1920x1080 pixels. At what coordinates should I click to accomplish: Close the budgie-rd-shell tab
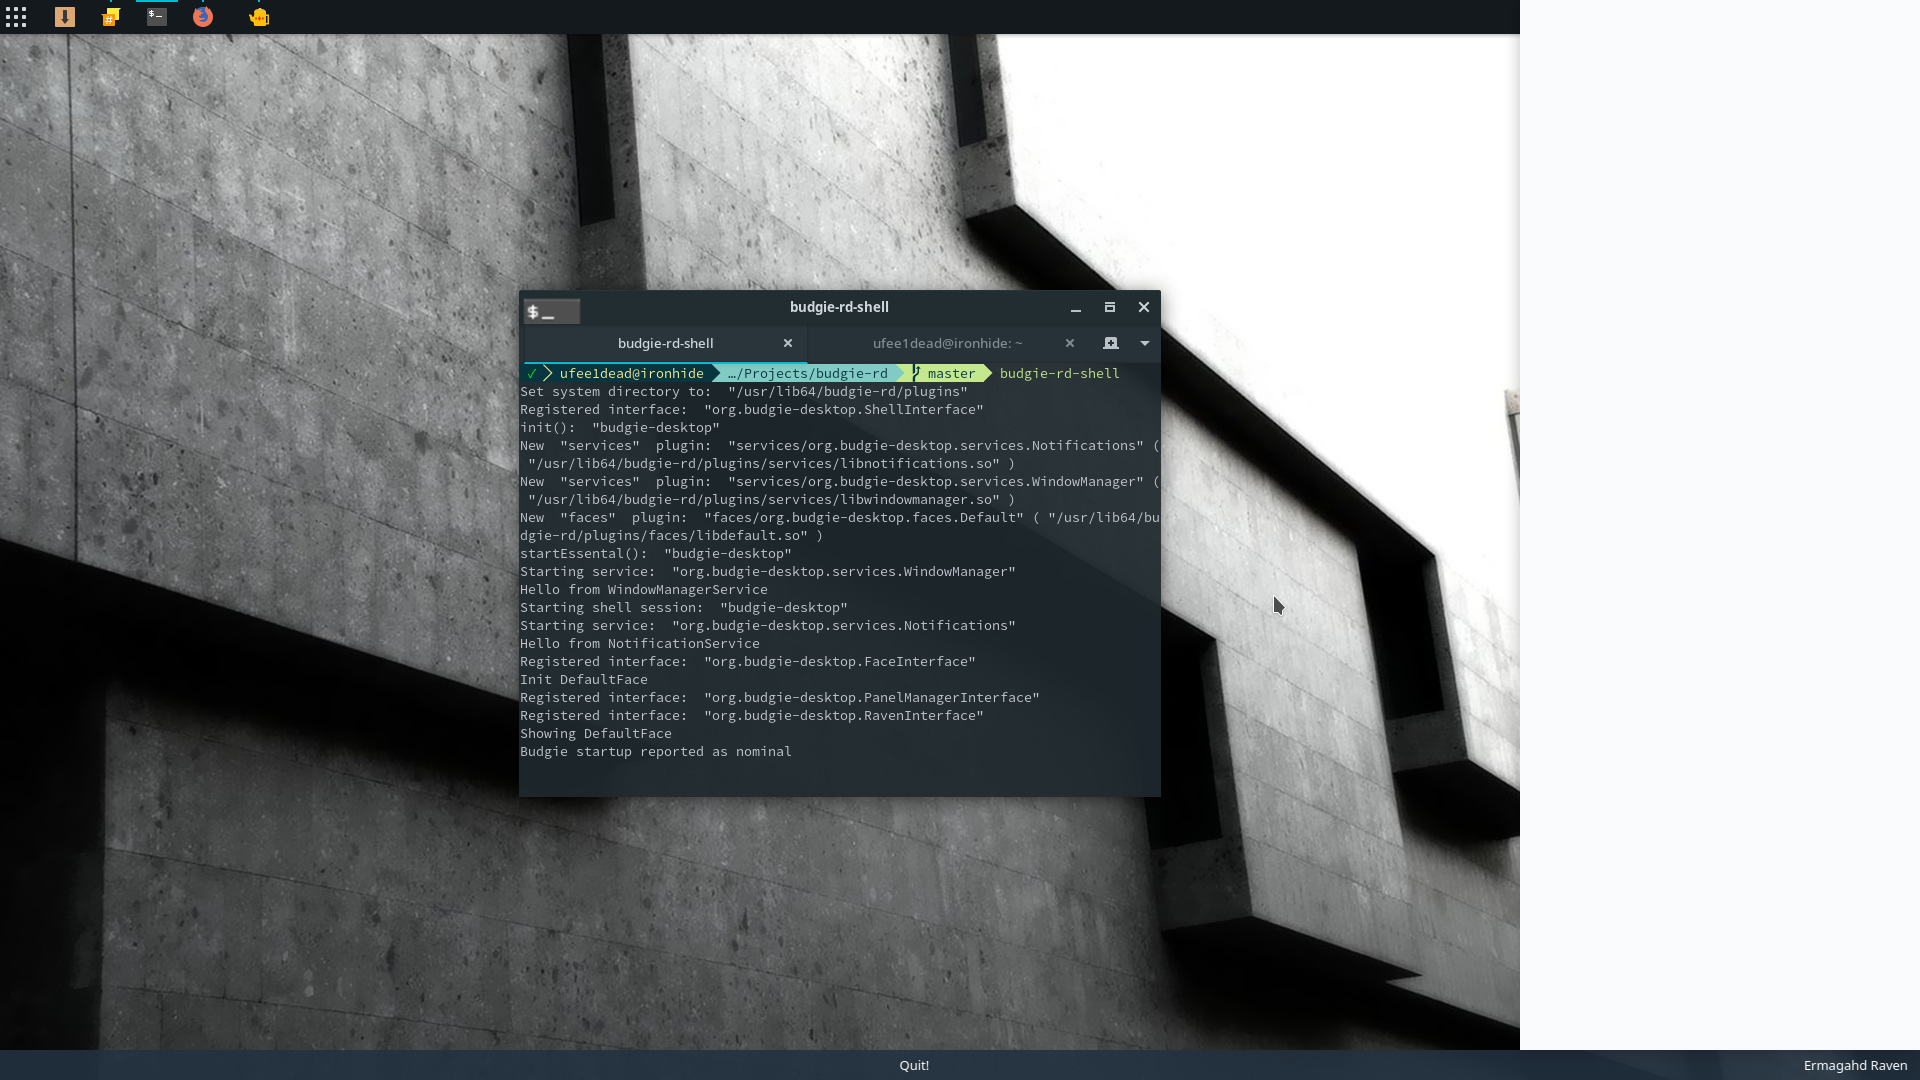[788, 343]
